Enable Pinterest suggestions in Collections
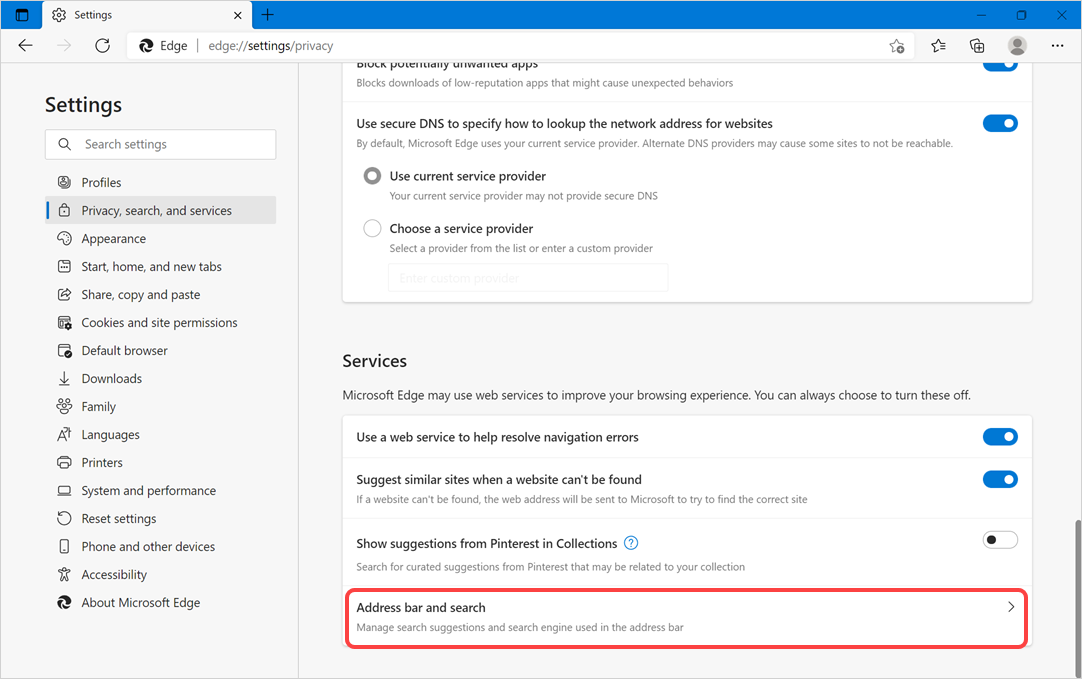The width and height of the screenshot is (1082, 679). (1000, 539)
